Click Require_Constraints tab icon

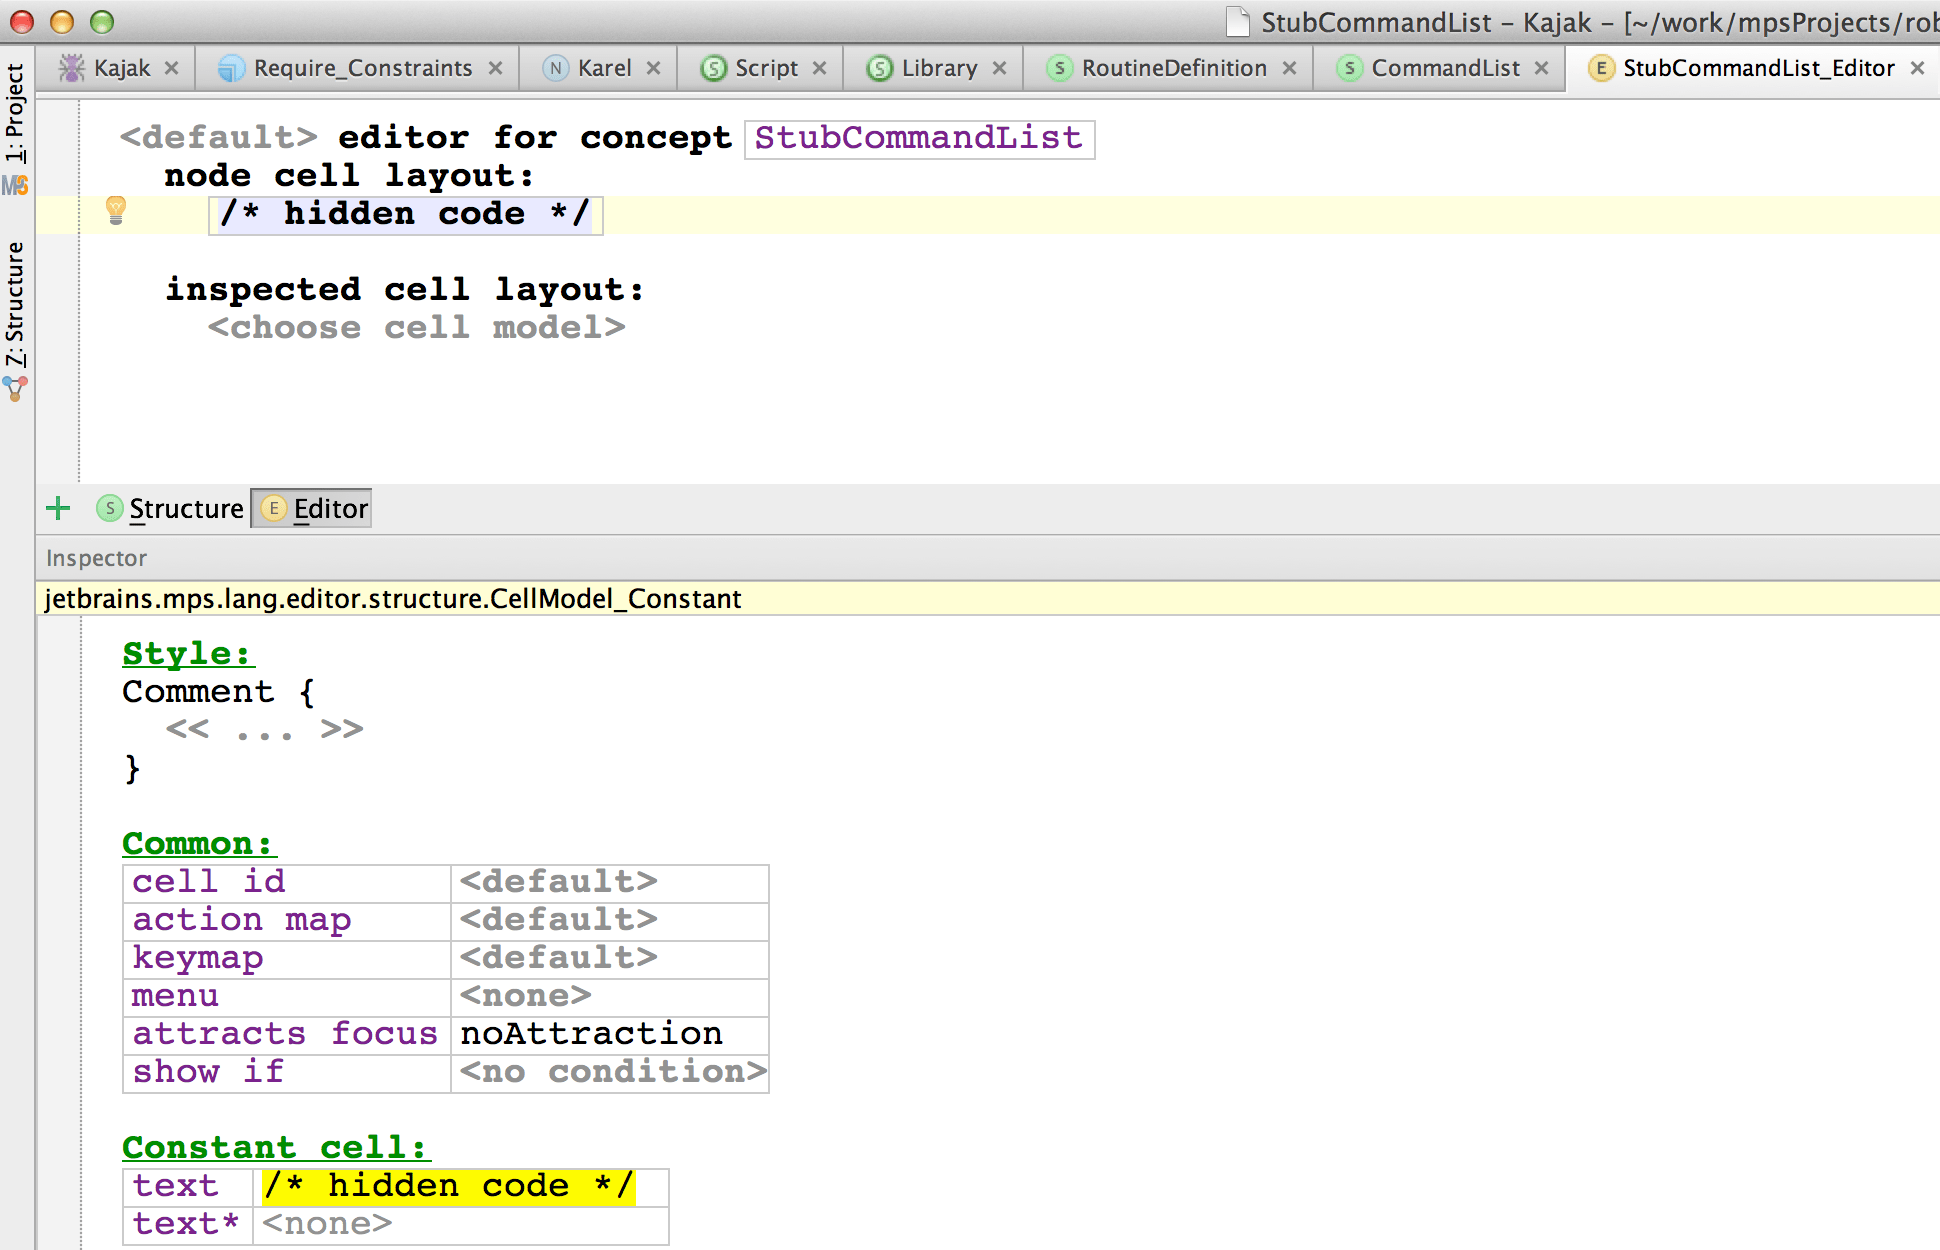[x=231, y=68]
